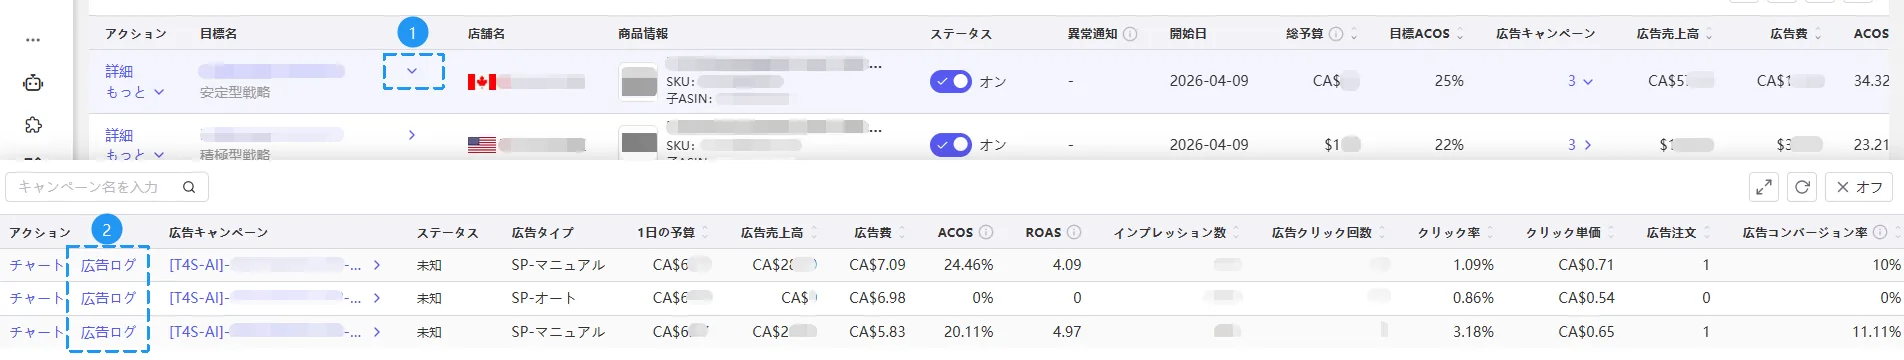Open [T4S-AI] campaign link with ROAS 4.97

point(265,332)
